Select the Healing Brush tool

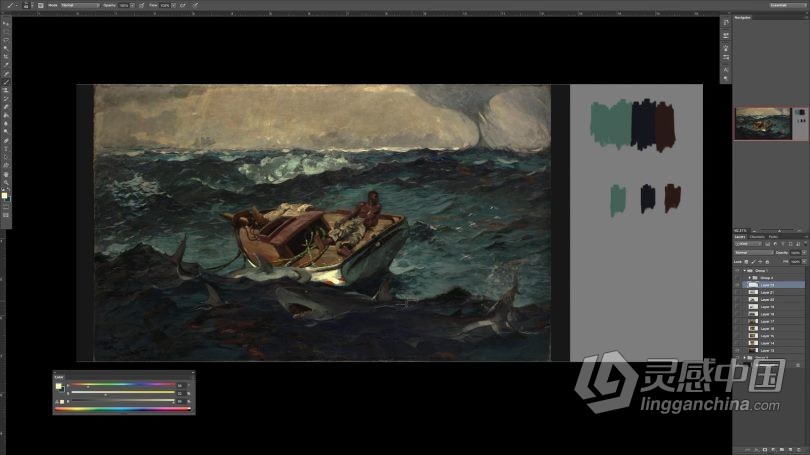coord(7,73)
